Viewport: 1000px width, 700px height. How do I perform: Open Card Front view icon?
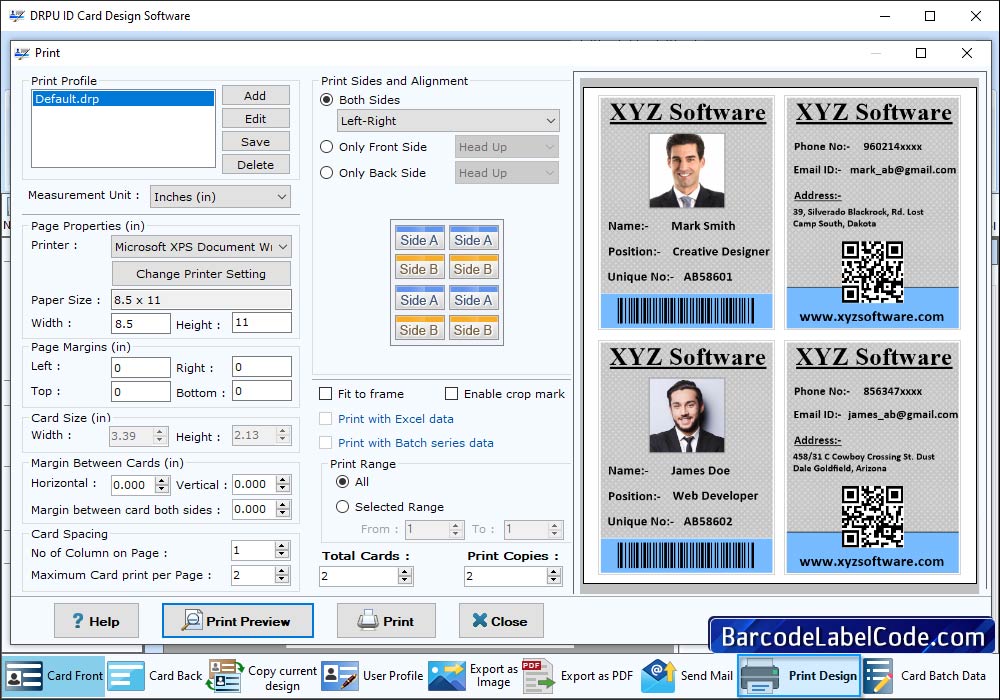(24, 676)
